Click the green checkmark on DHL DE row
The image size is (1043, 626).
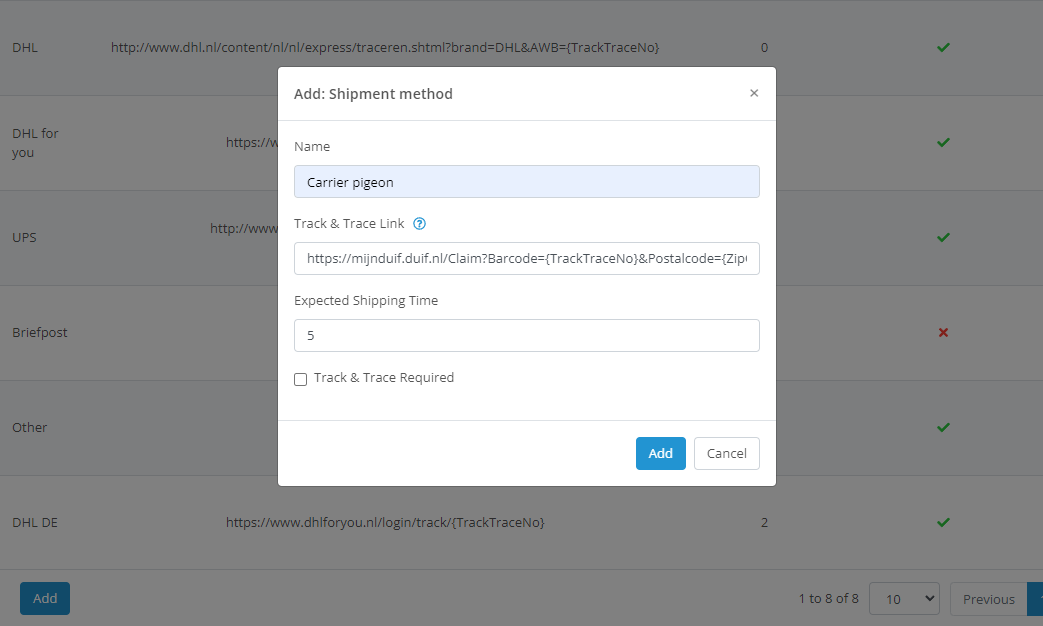(943, 522)
